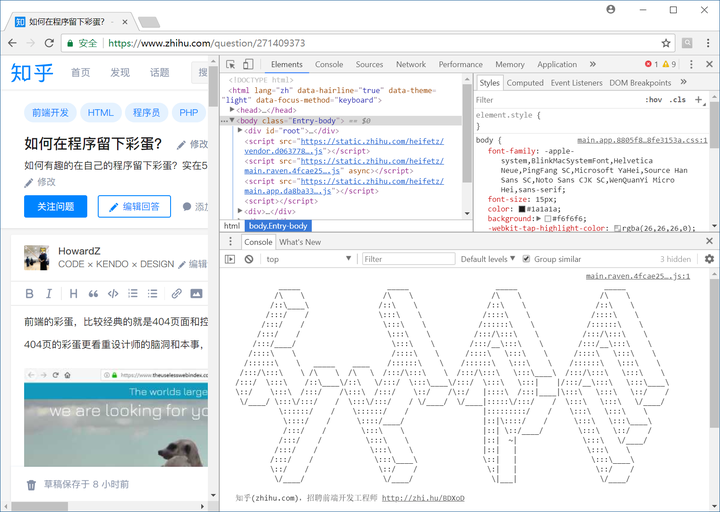The height and width of the screenshot is (512, 720).
Task: Open What's New drawer tab
Action: 300,242
